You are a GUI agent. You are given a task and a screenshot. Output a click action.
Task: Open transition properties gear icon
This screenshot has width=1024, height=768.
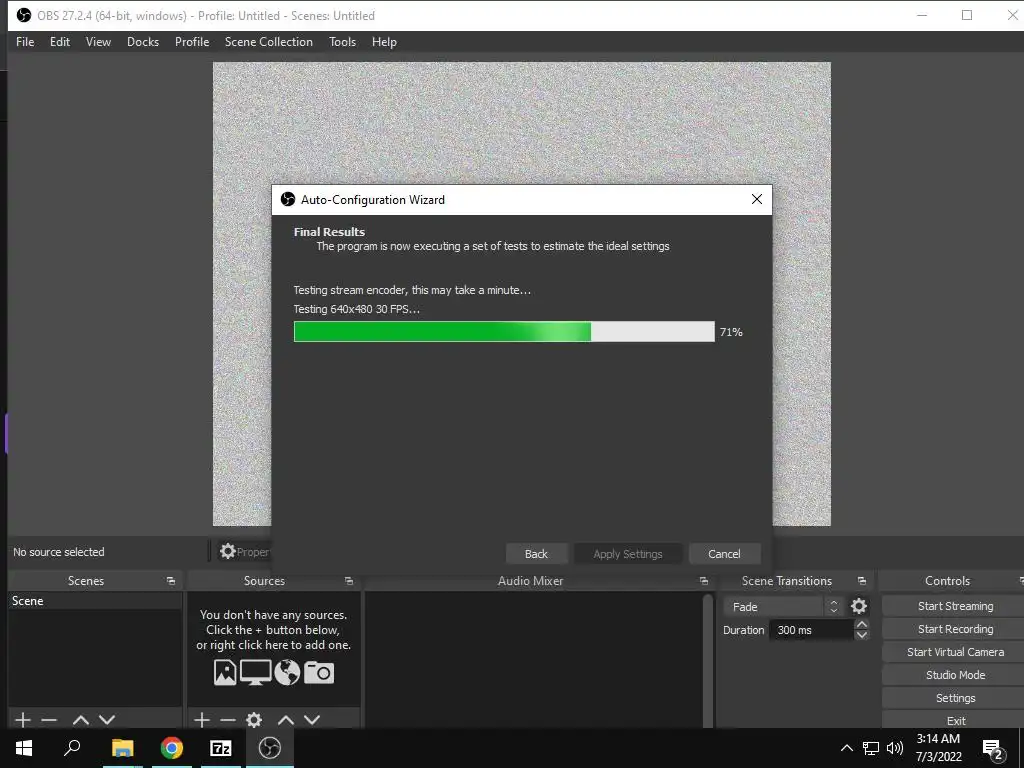pyautogui.click(x=859, y=607)
